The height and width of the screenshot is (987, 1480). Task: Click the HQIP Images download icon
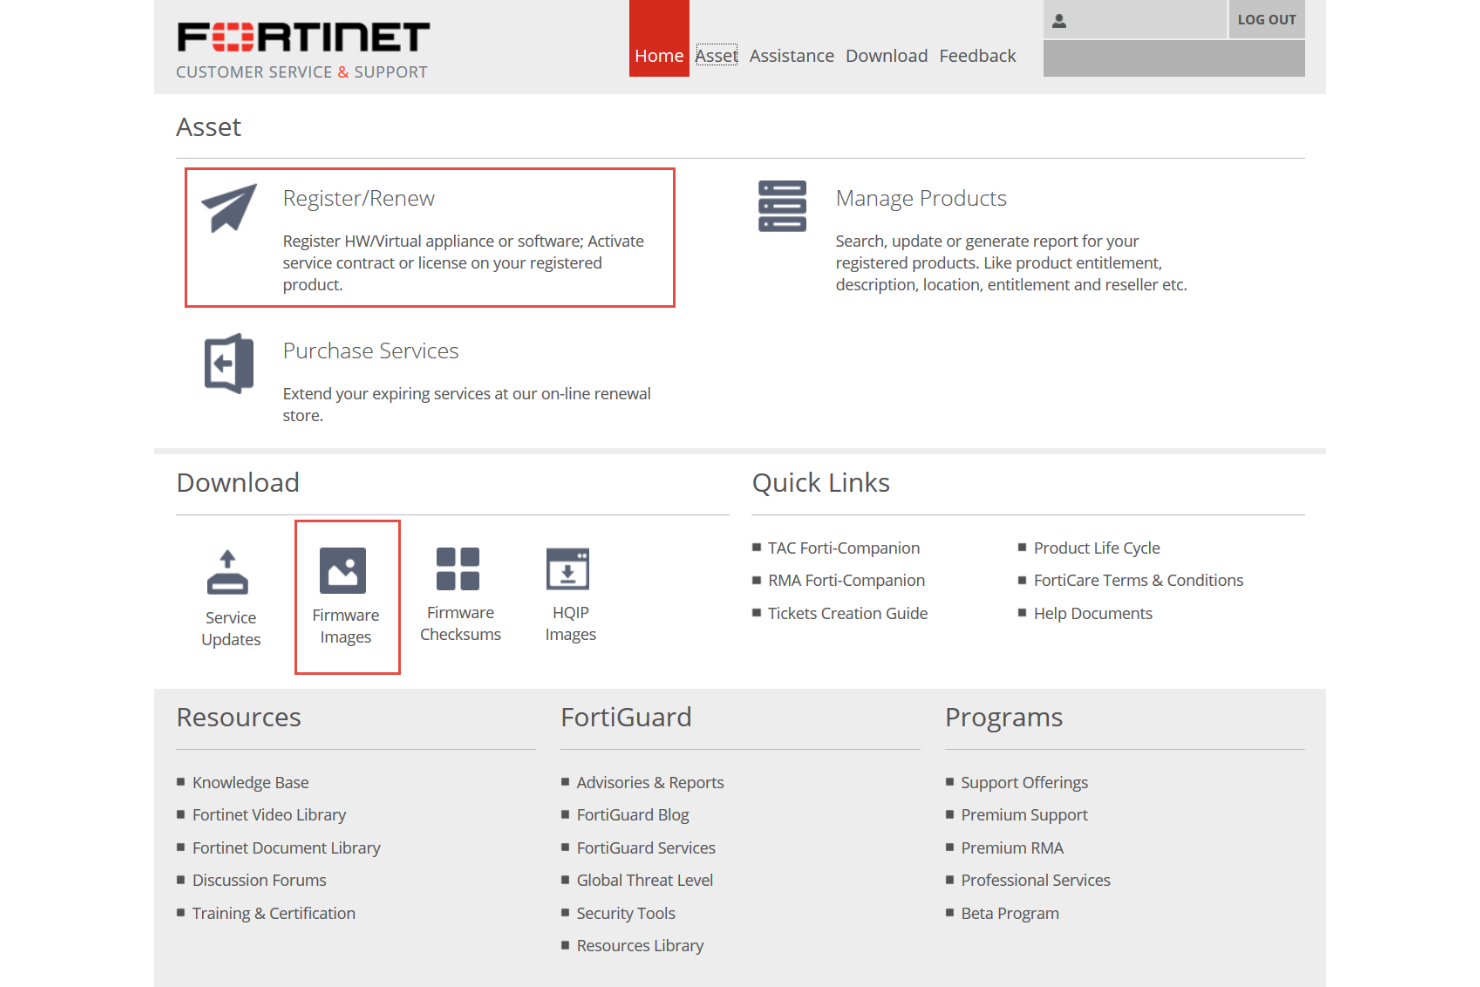pyautogui.click(x=568, y=569)
